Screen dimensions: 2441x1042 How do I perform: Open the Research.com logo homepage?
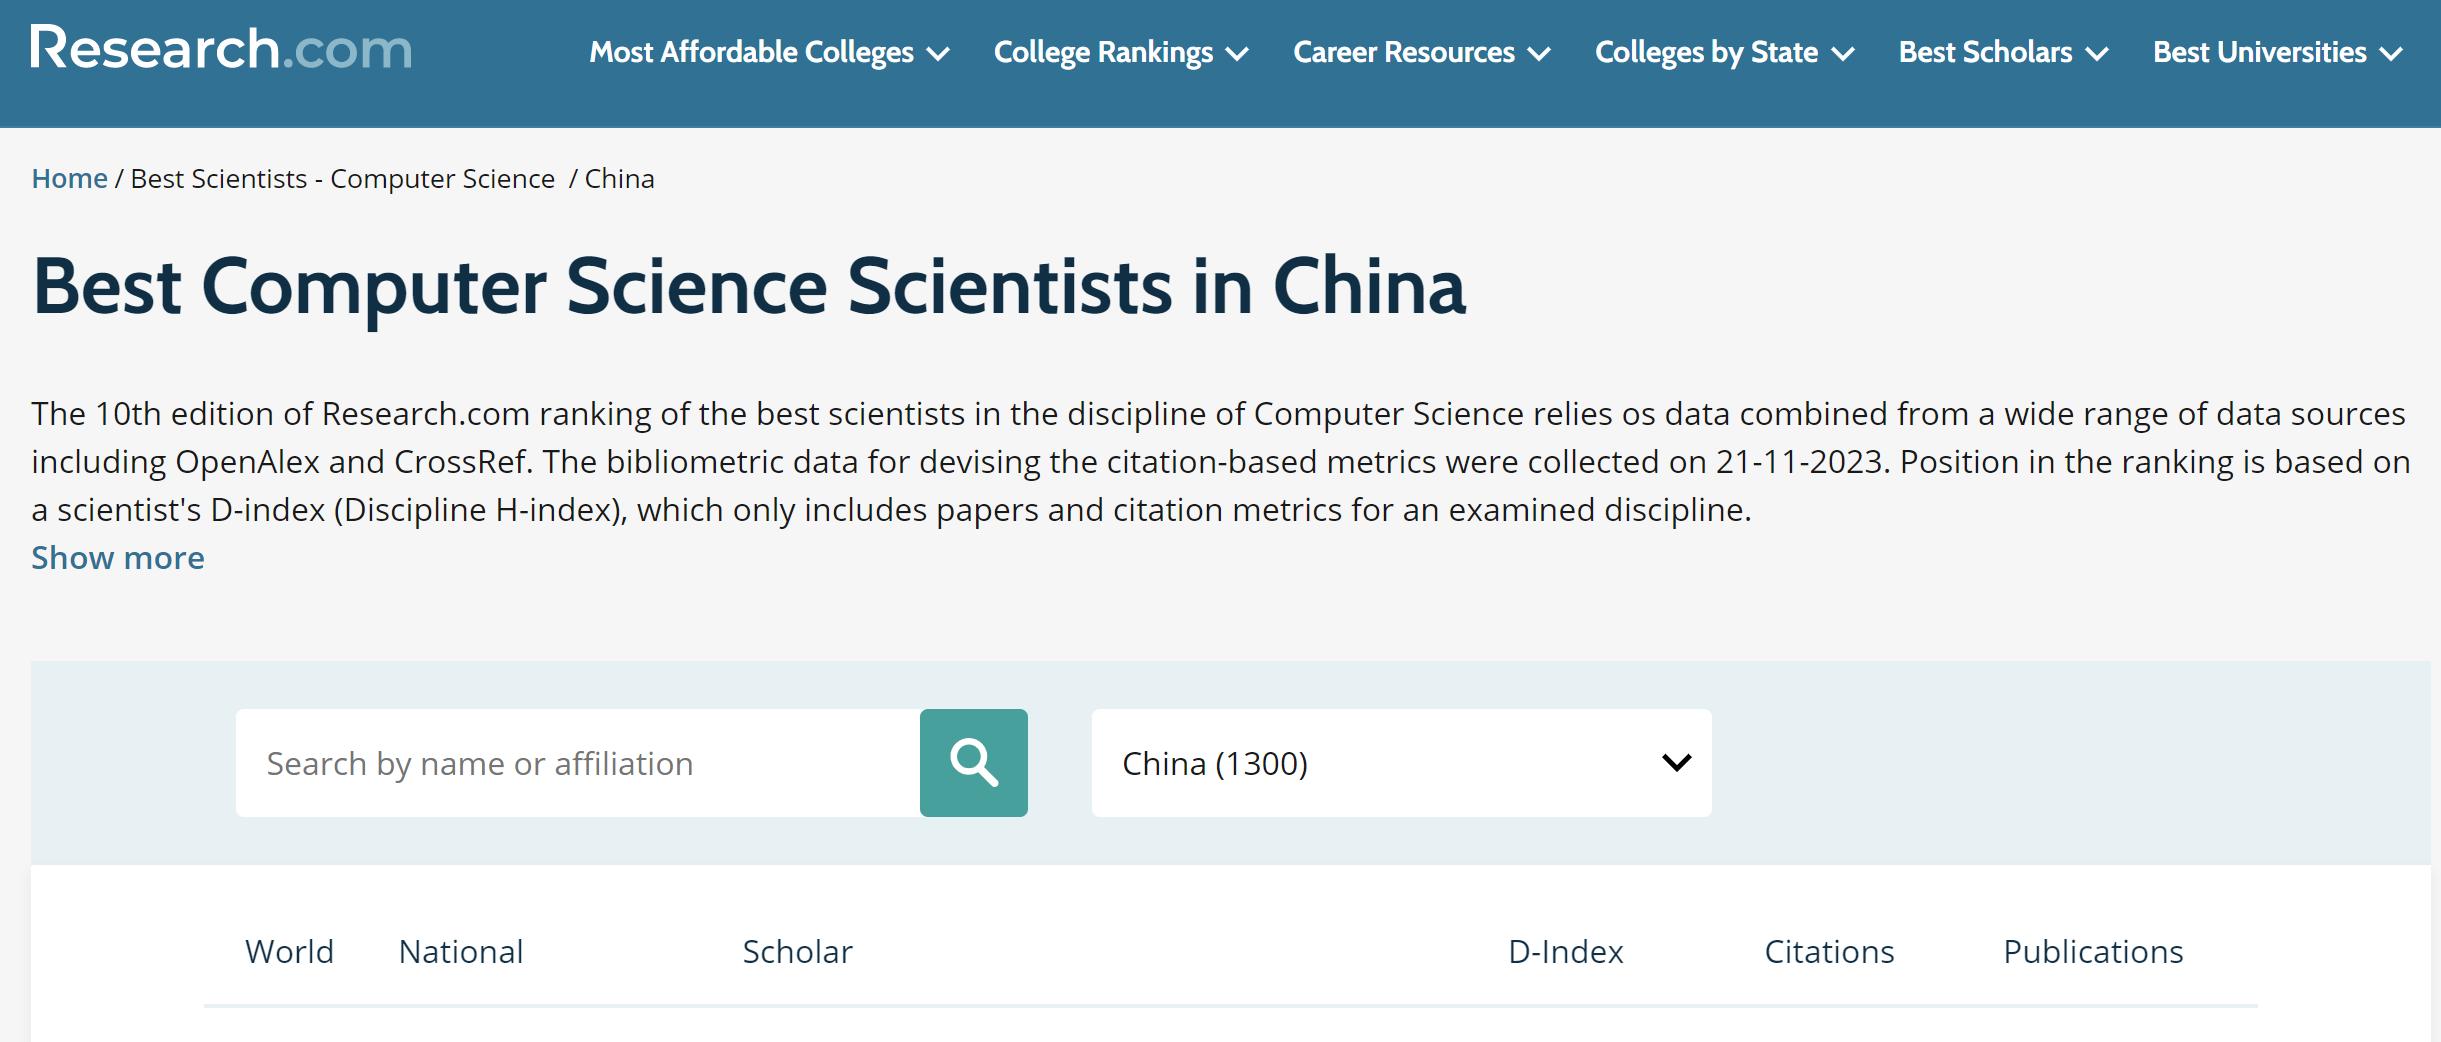[x=221, y=49]
